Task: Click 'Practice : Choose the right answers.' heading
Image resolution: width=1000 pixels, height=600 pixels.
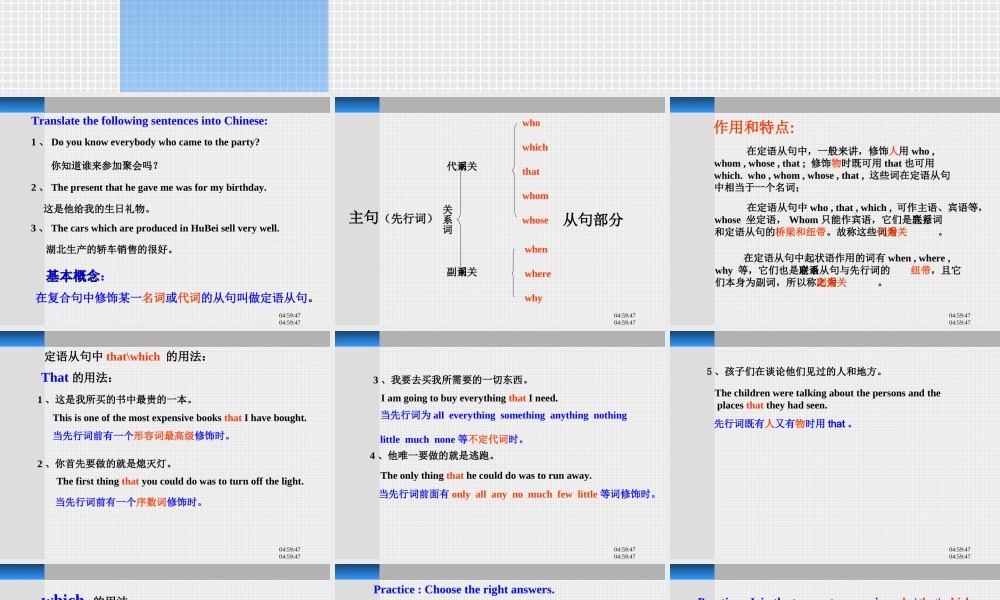Action: 464,590
